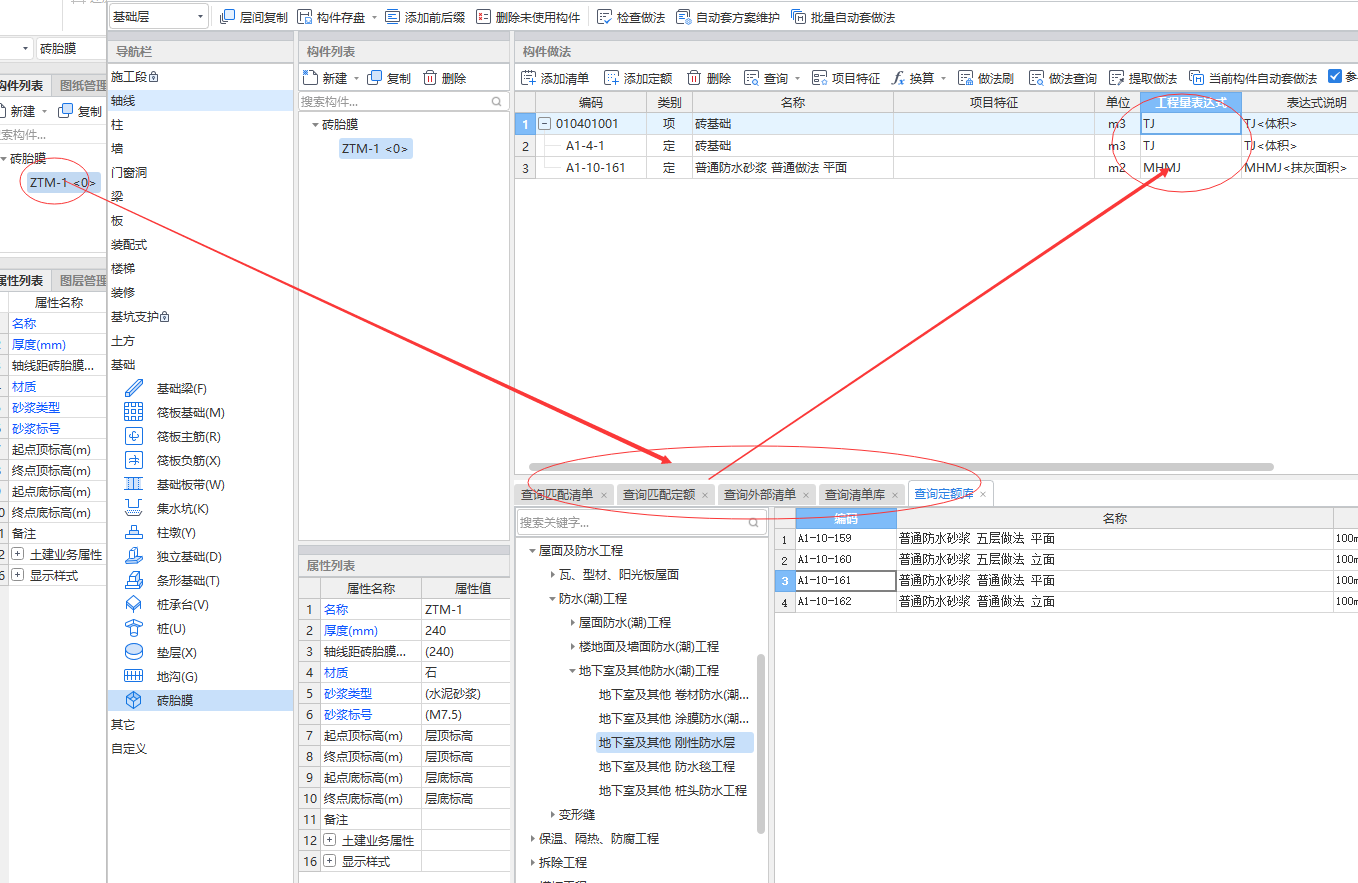The width and height of the screenshot is (1358, 883).
Task: Click the 层间复制 toolbar icon
Action: [x=227, y=17]
